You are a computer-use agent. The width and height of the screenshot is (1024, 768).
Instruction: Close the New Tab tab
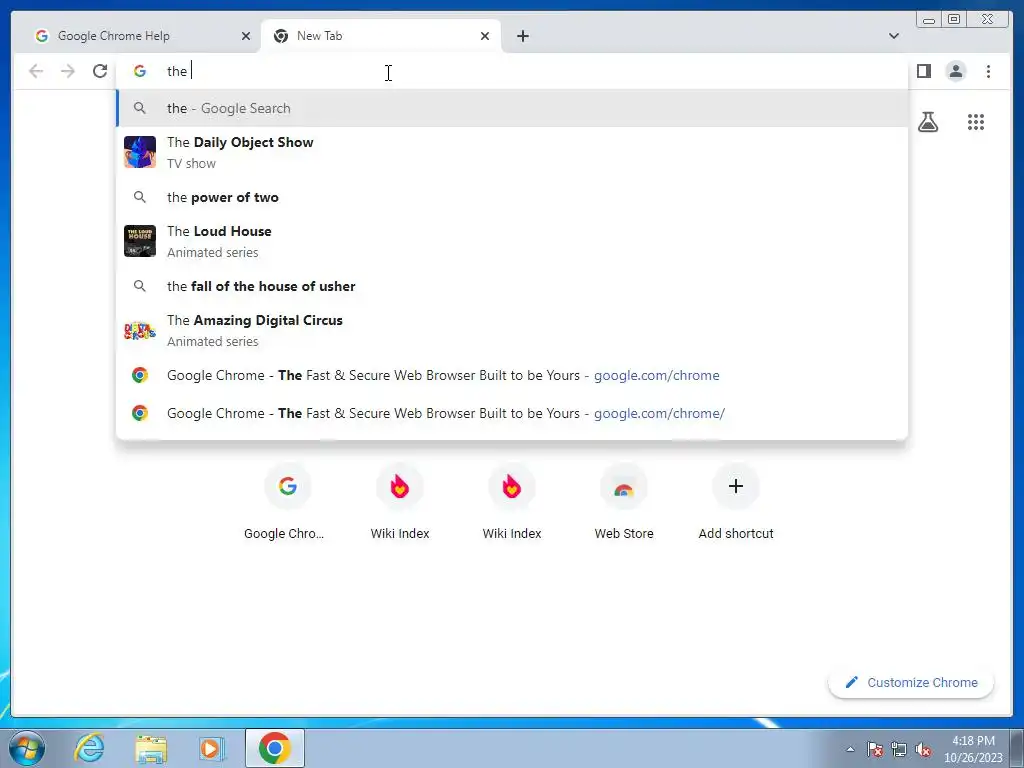tap(485, 36)
